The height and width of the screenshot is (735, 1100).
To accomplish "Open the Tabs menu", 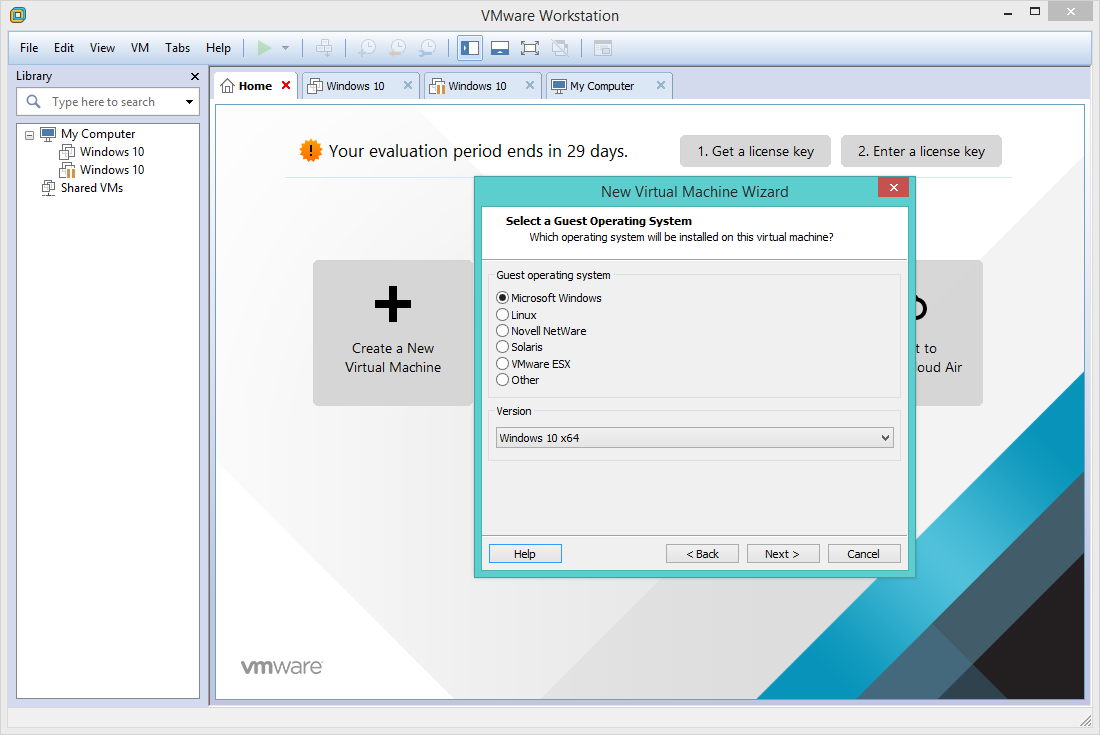I will click(177, 48).
